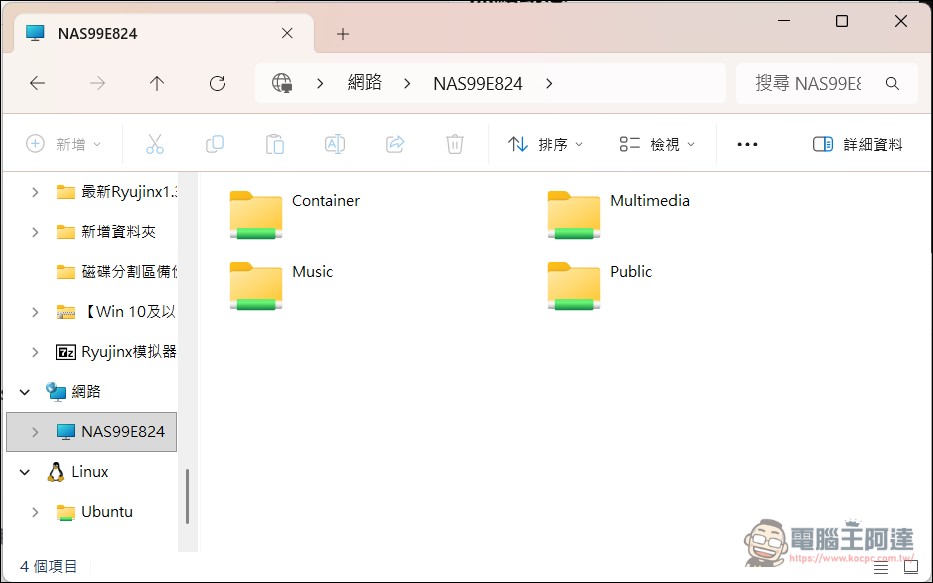Screen dimensions: 933x583
Task: Click the chevron before 網路 in address bar
Action: [320, 83]
